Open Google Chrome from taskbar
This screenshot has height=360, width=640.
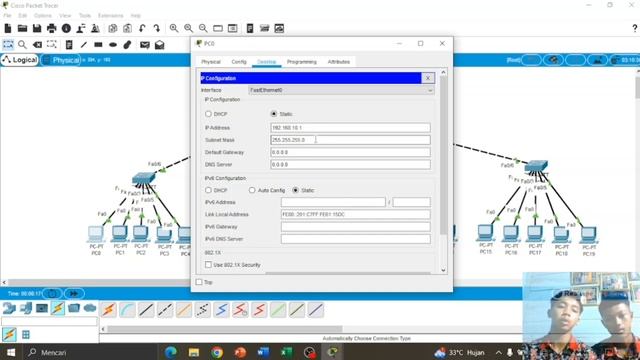(217, 352)
